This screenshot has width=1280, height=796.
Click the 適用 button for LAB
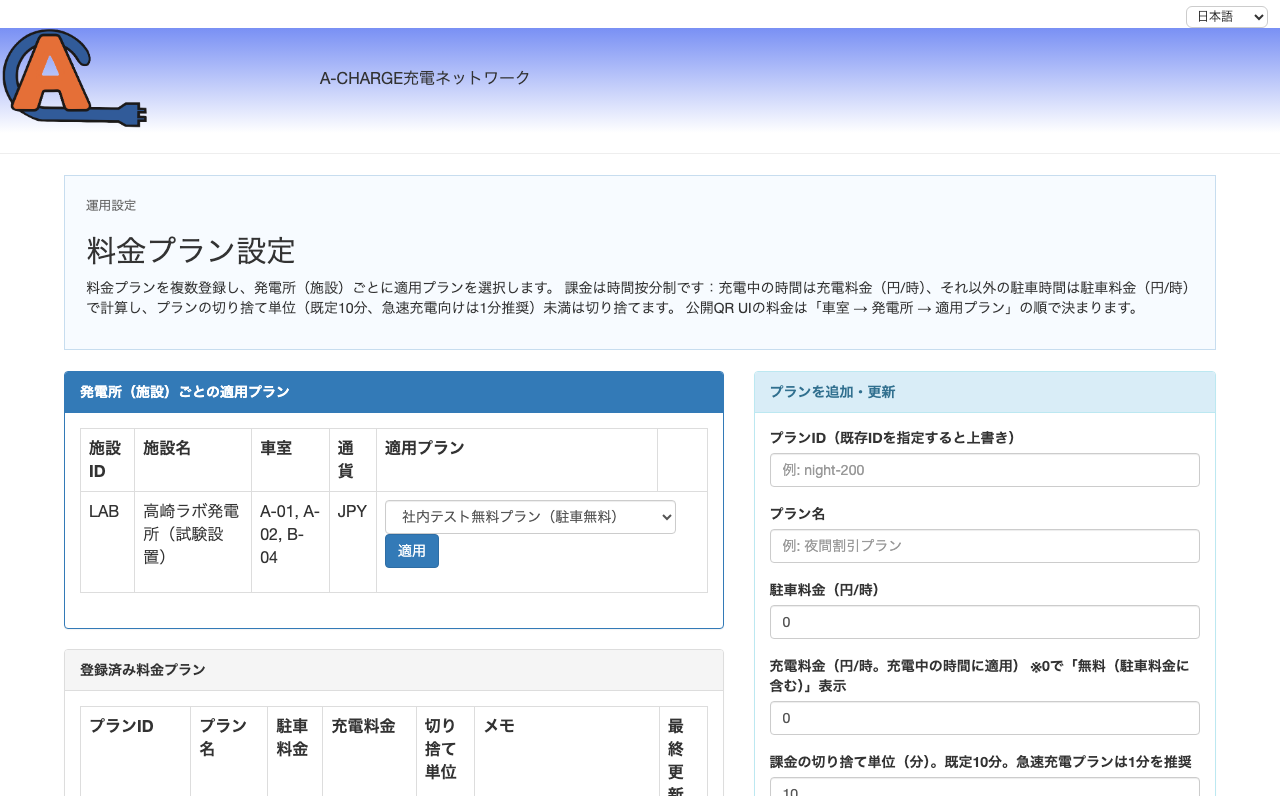point(412,551)
